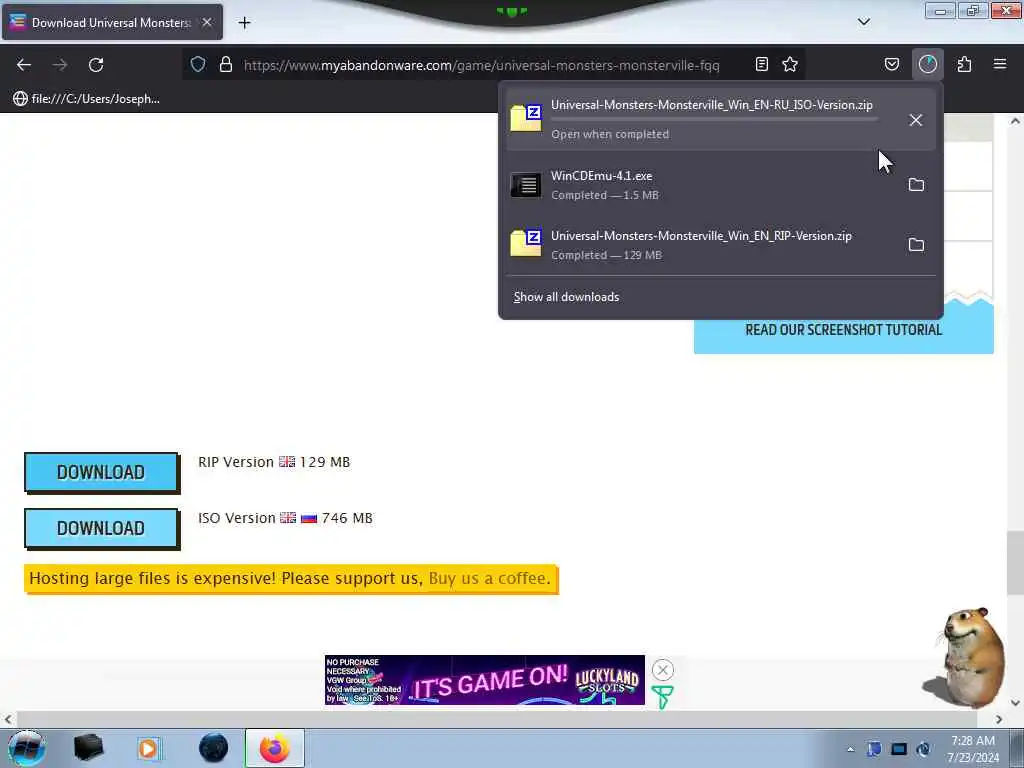Open the taskbar clock 7:28 AM
The image size is (1024, 768).
coord(973,749)
